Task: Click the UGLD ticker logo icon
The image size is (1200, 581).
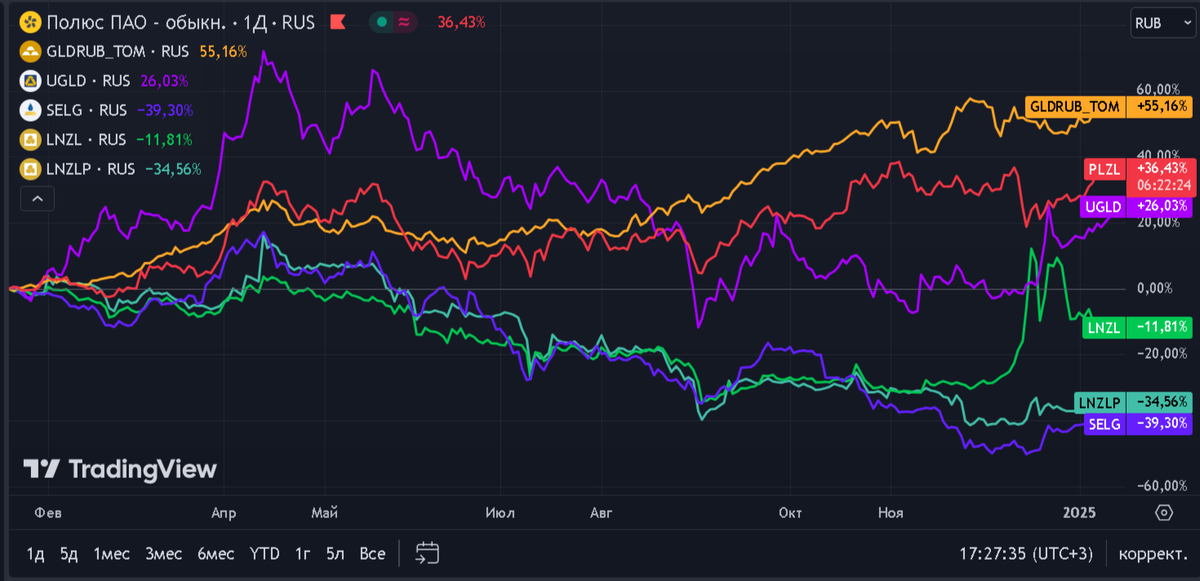Action: click(x=31, y=81)
